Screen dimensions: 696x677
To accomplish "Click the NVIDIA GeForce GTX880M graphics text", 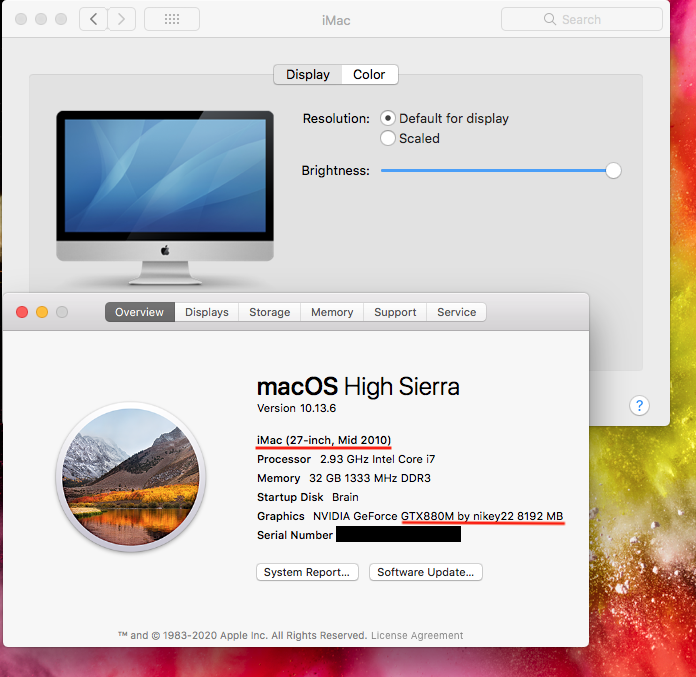I will (438, 516).
